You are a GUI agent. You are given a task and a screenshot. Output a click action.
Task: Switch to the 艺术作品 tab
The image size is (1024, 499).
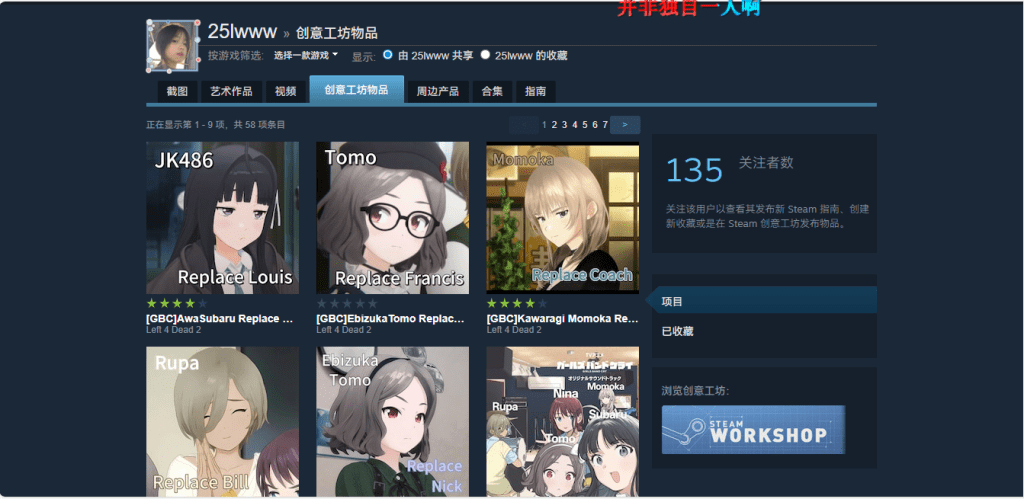[231, 91]
